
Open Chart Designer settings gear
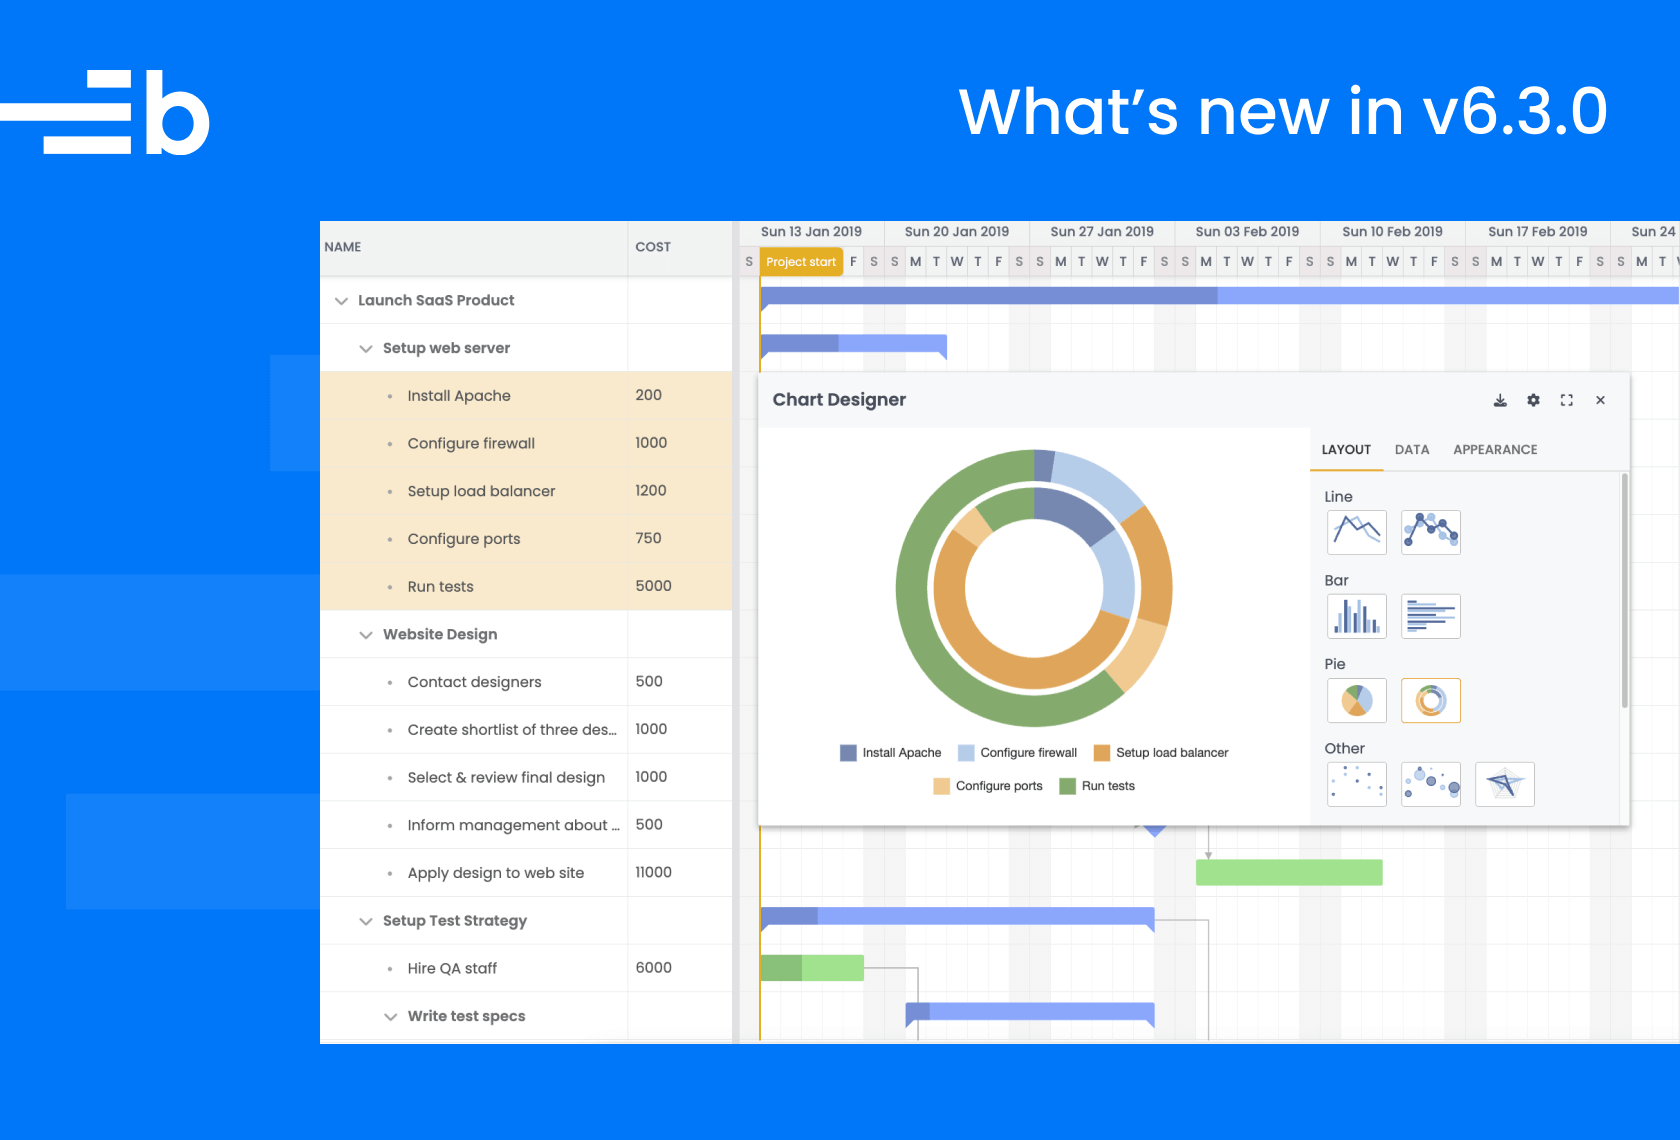click(x=1533, y=400)
